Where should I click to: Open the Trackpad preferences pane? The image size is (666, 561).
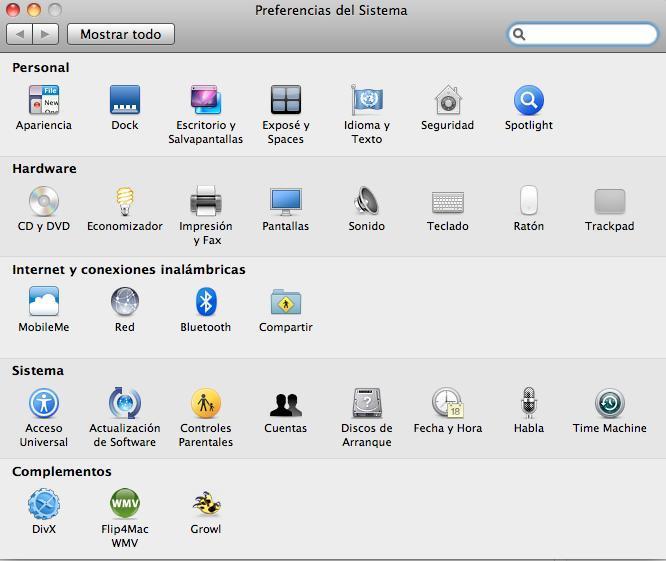[609, 202]
